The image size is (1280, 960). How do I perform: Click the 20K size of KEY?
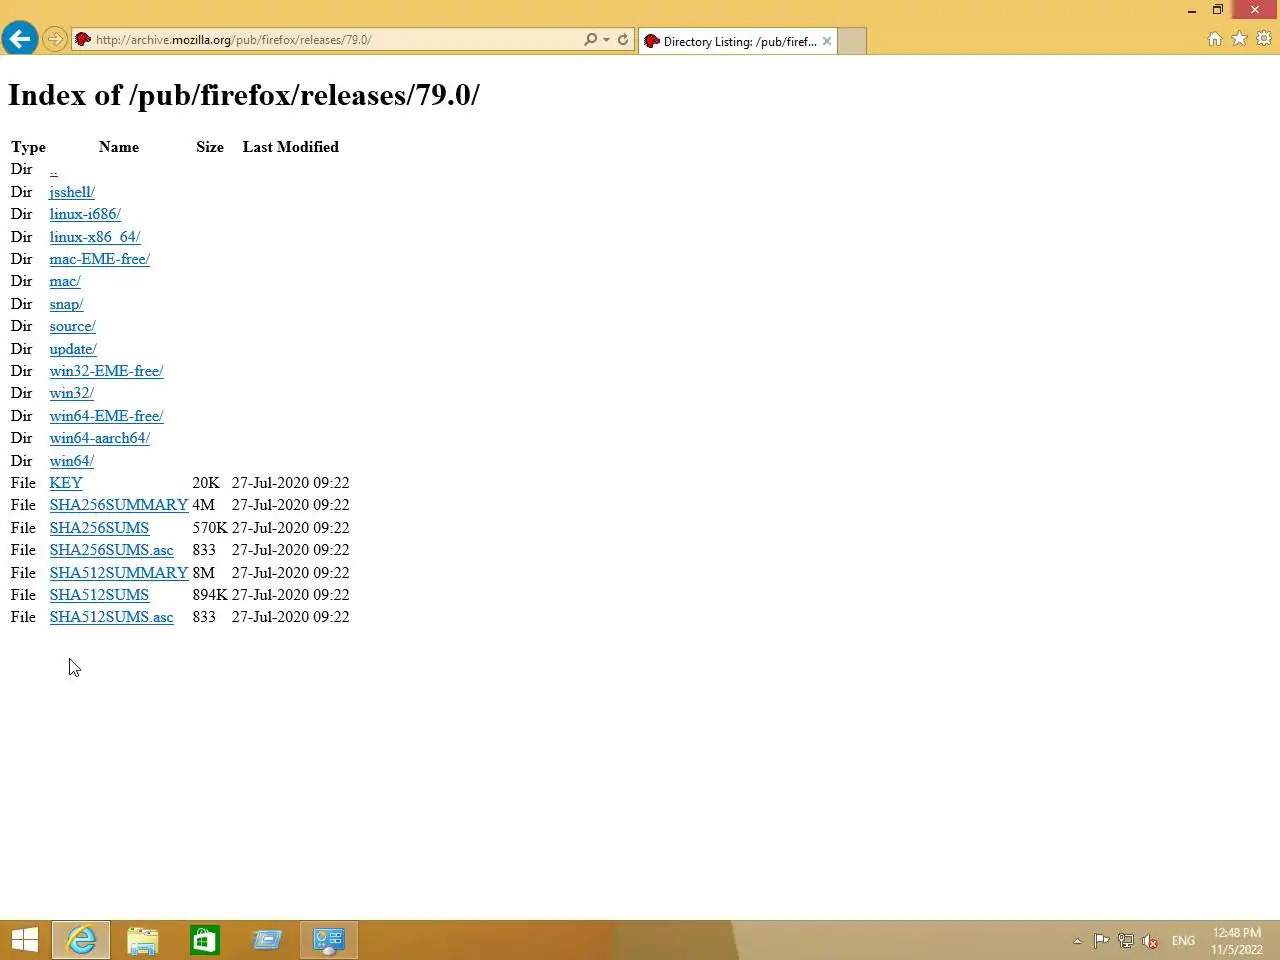point(206,483)
